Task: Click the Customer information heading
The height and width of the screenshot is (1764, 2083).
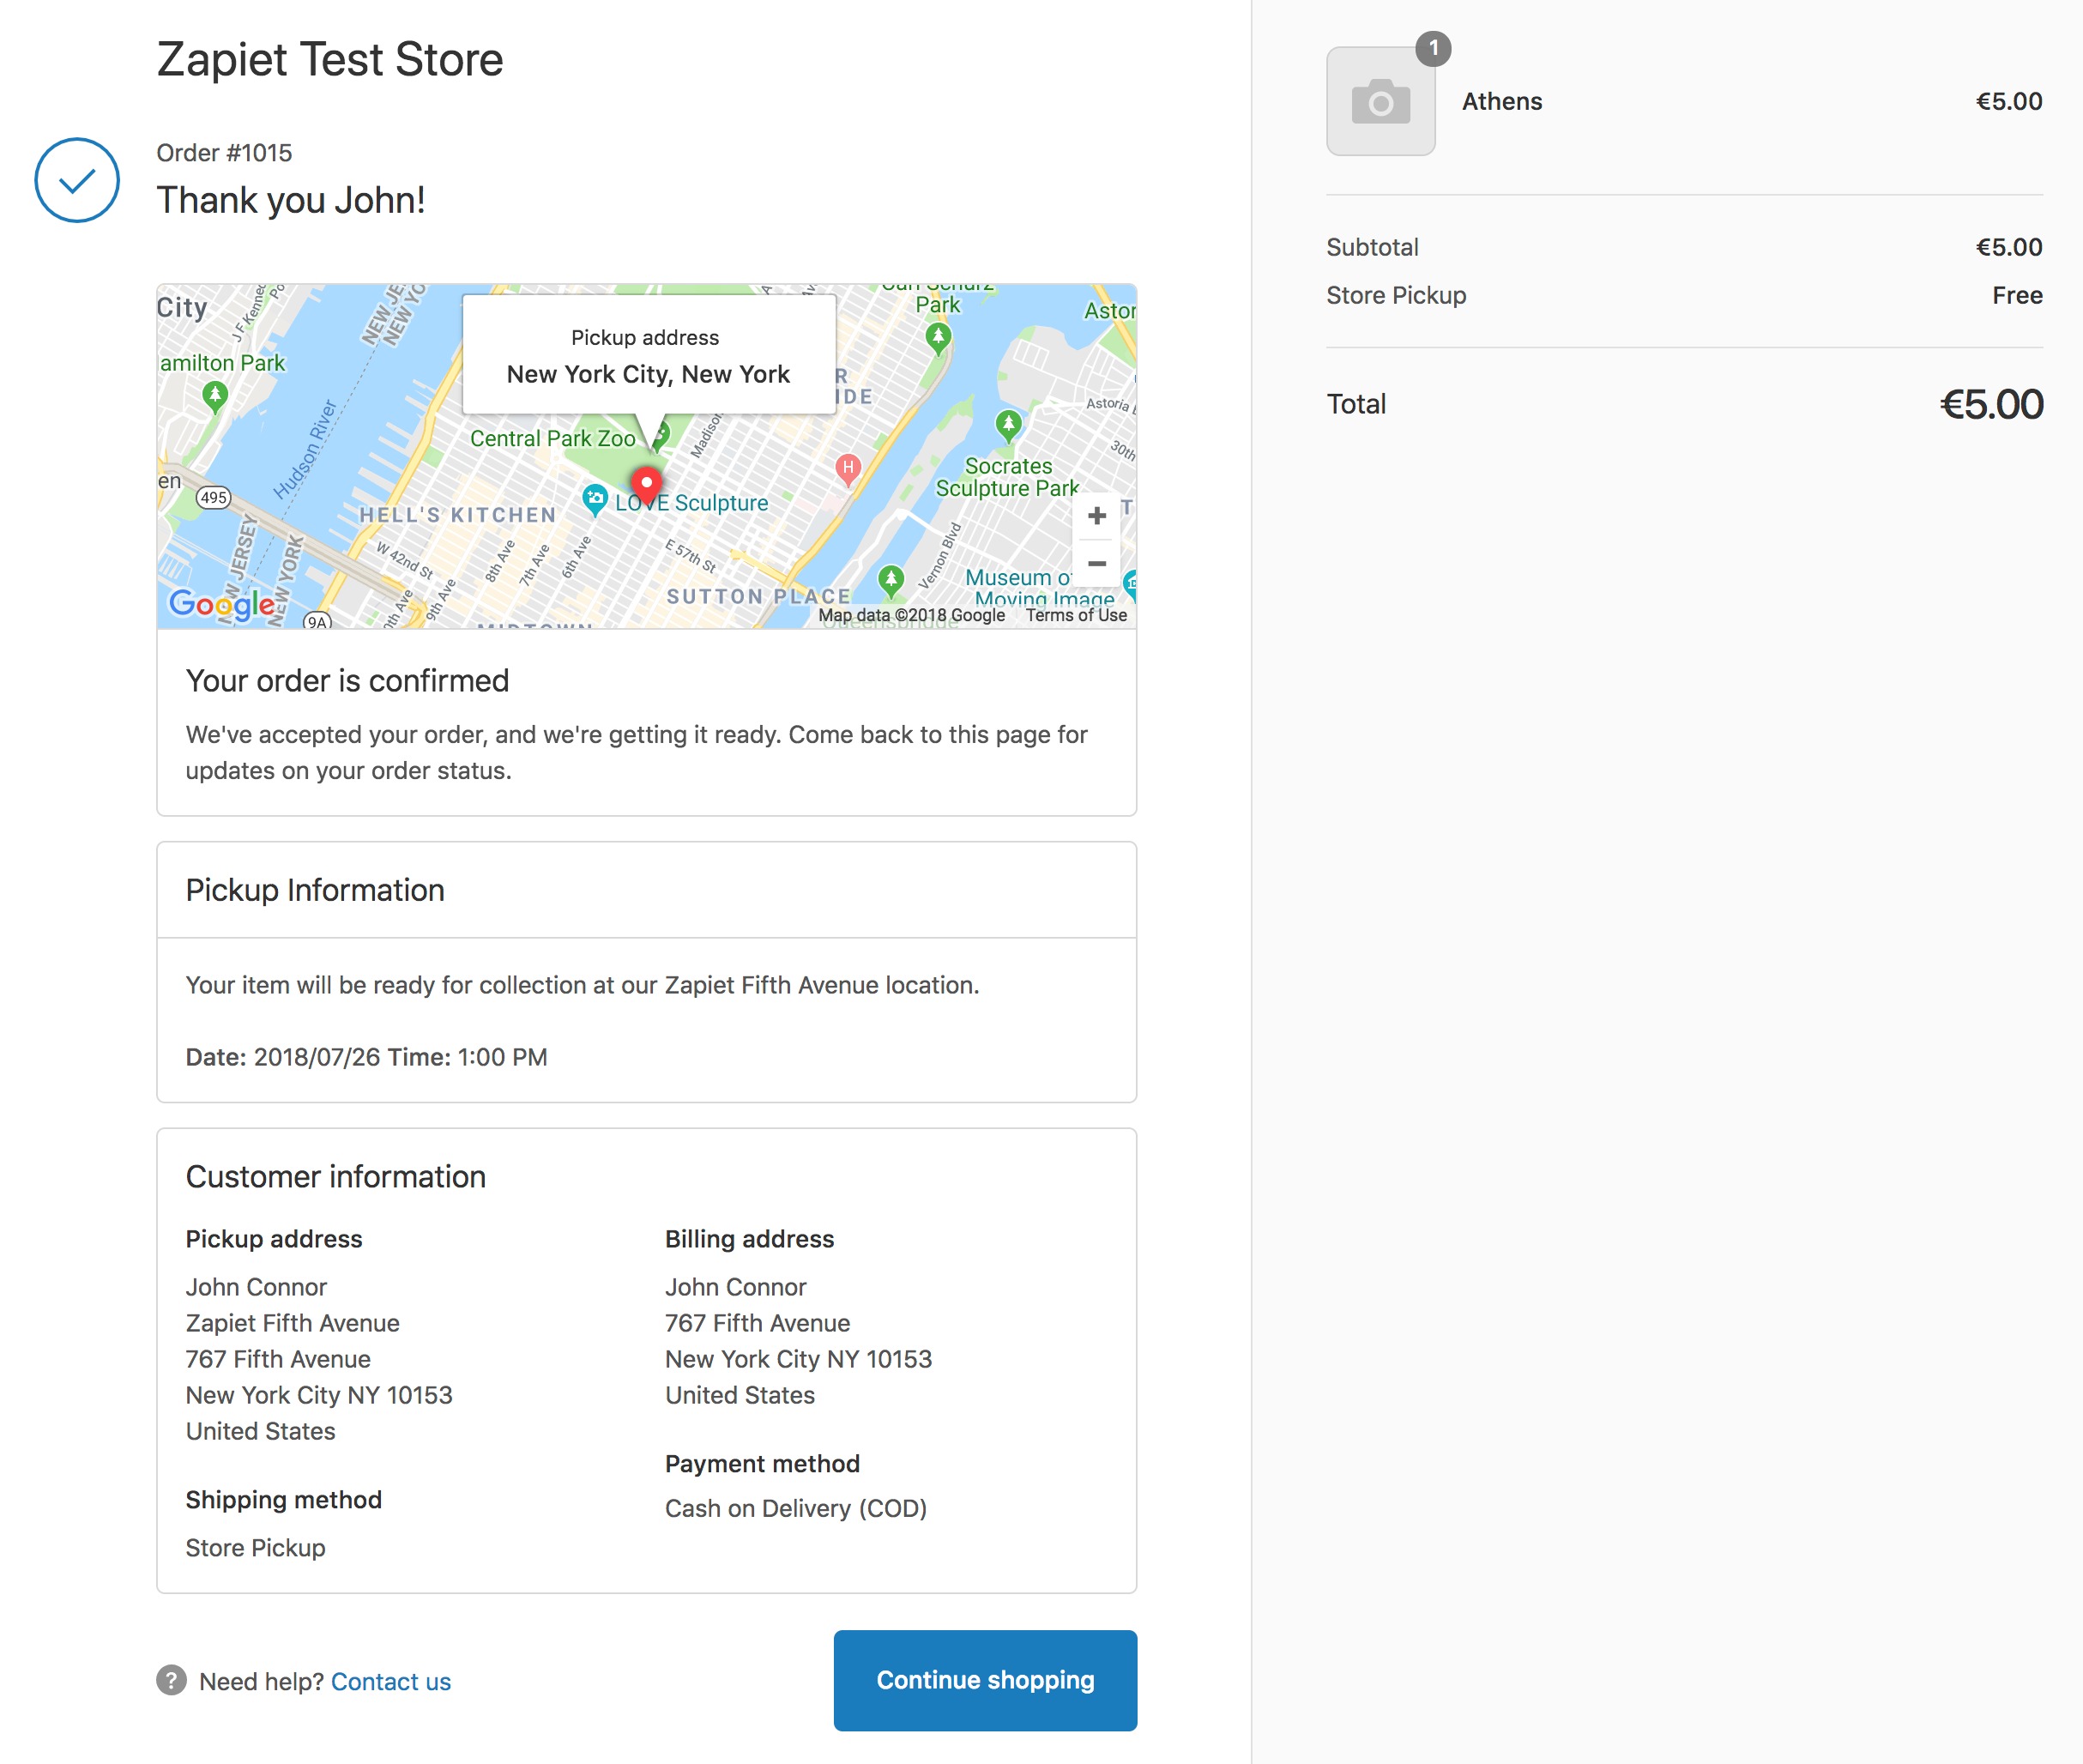Action: point(336,1176)
